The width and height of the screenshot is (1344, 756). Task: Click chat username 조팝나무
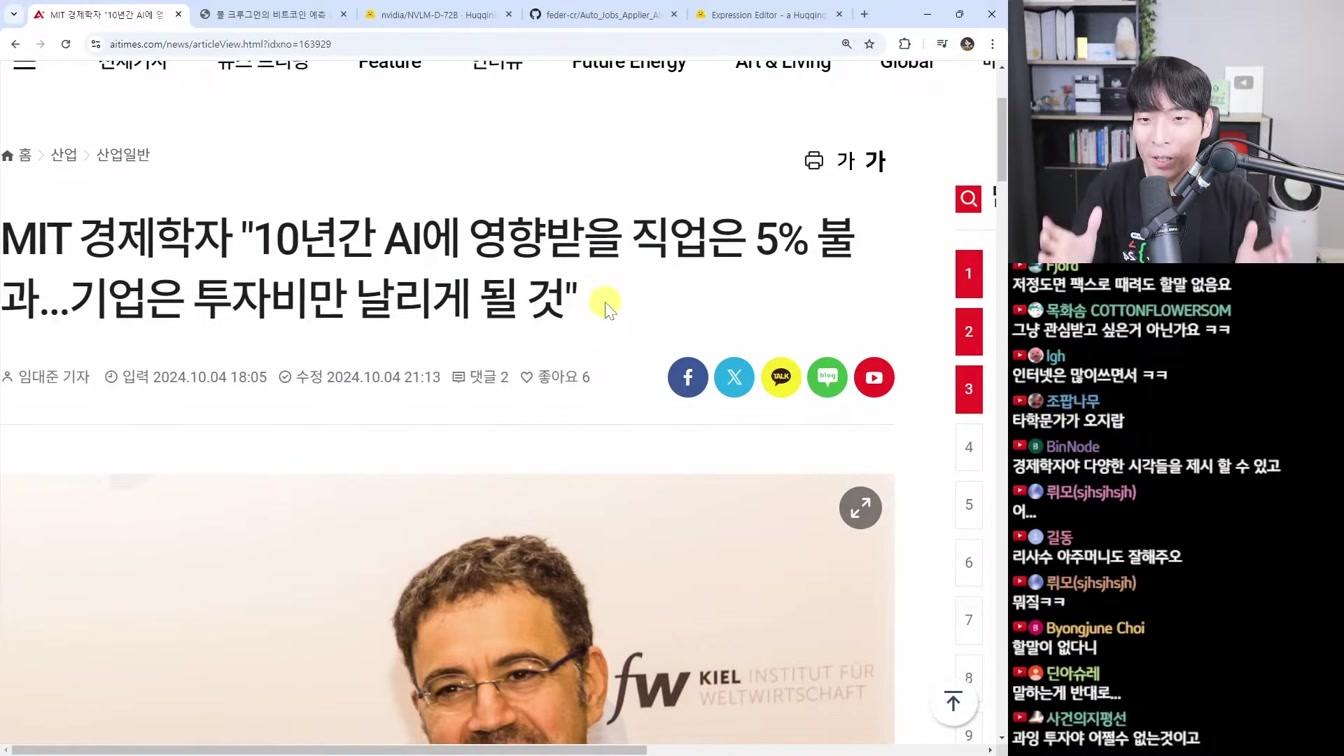click(x=1073, y=401)
